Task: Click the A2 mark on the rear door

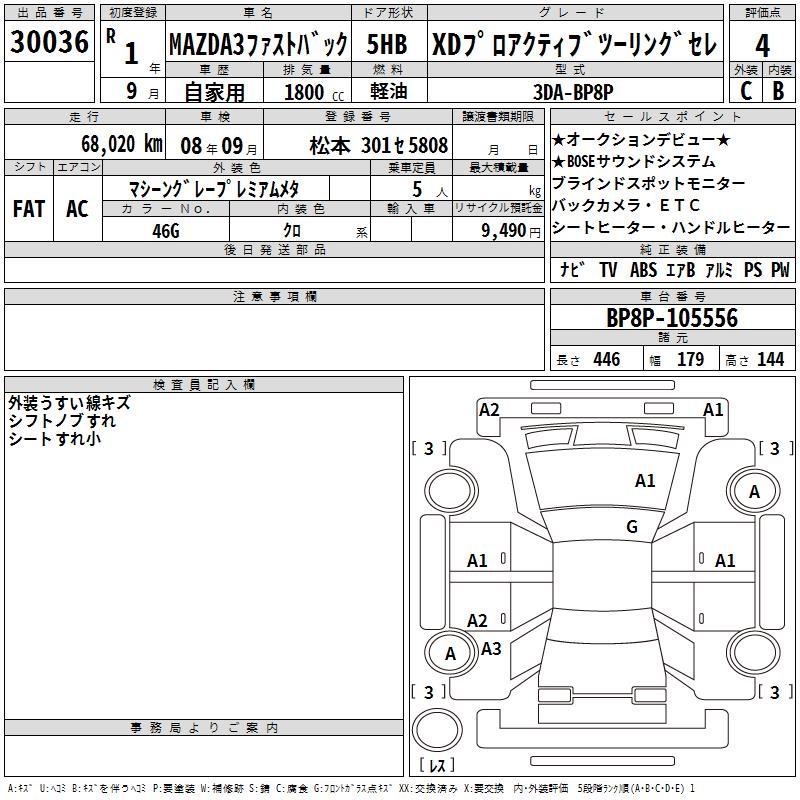Action: [x=477, y=621]
